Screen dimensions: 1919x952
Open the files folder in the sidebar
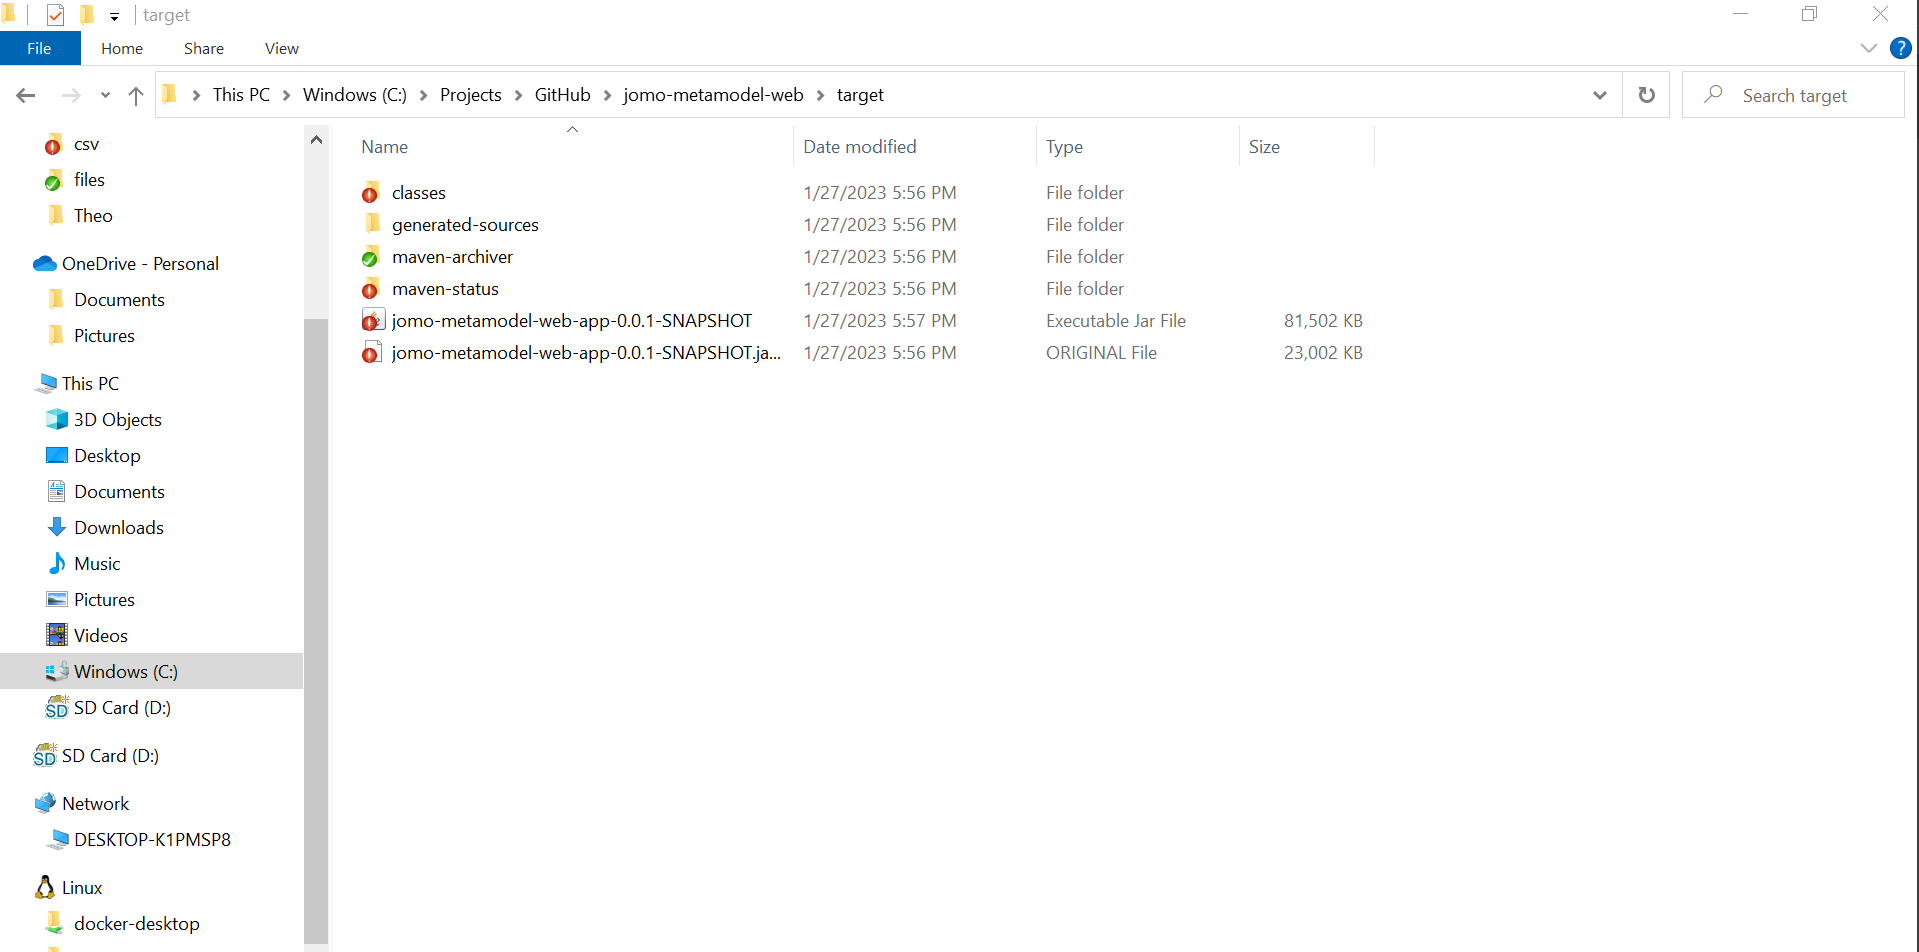click(x=89, y=180)
